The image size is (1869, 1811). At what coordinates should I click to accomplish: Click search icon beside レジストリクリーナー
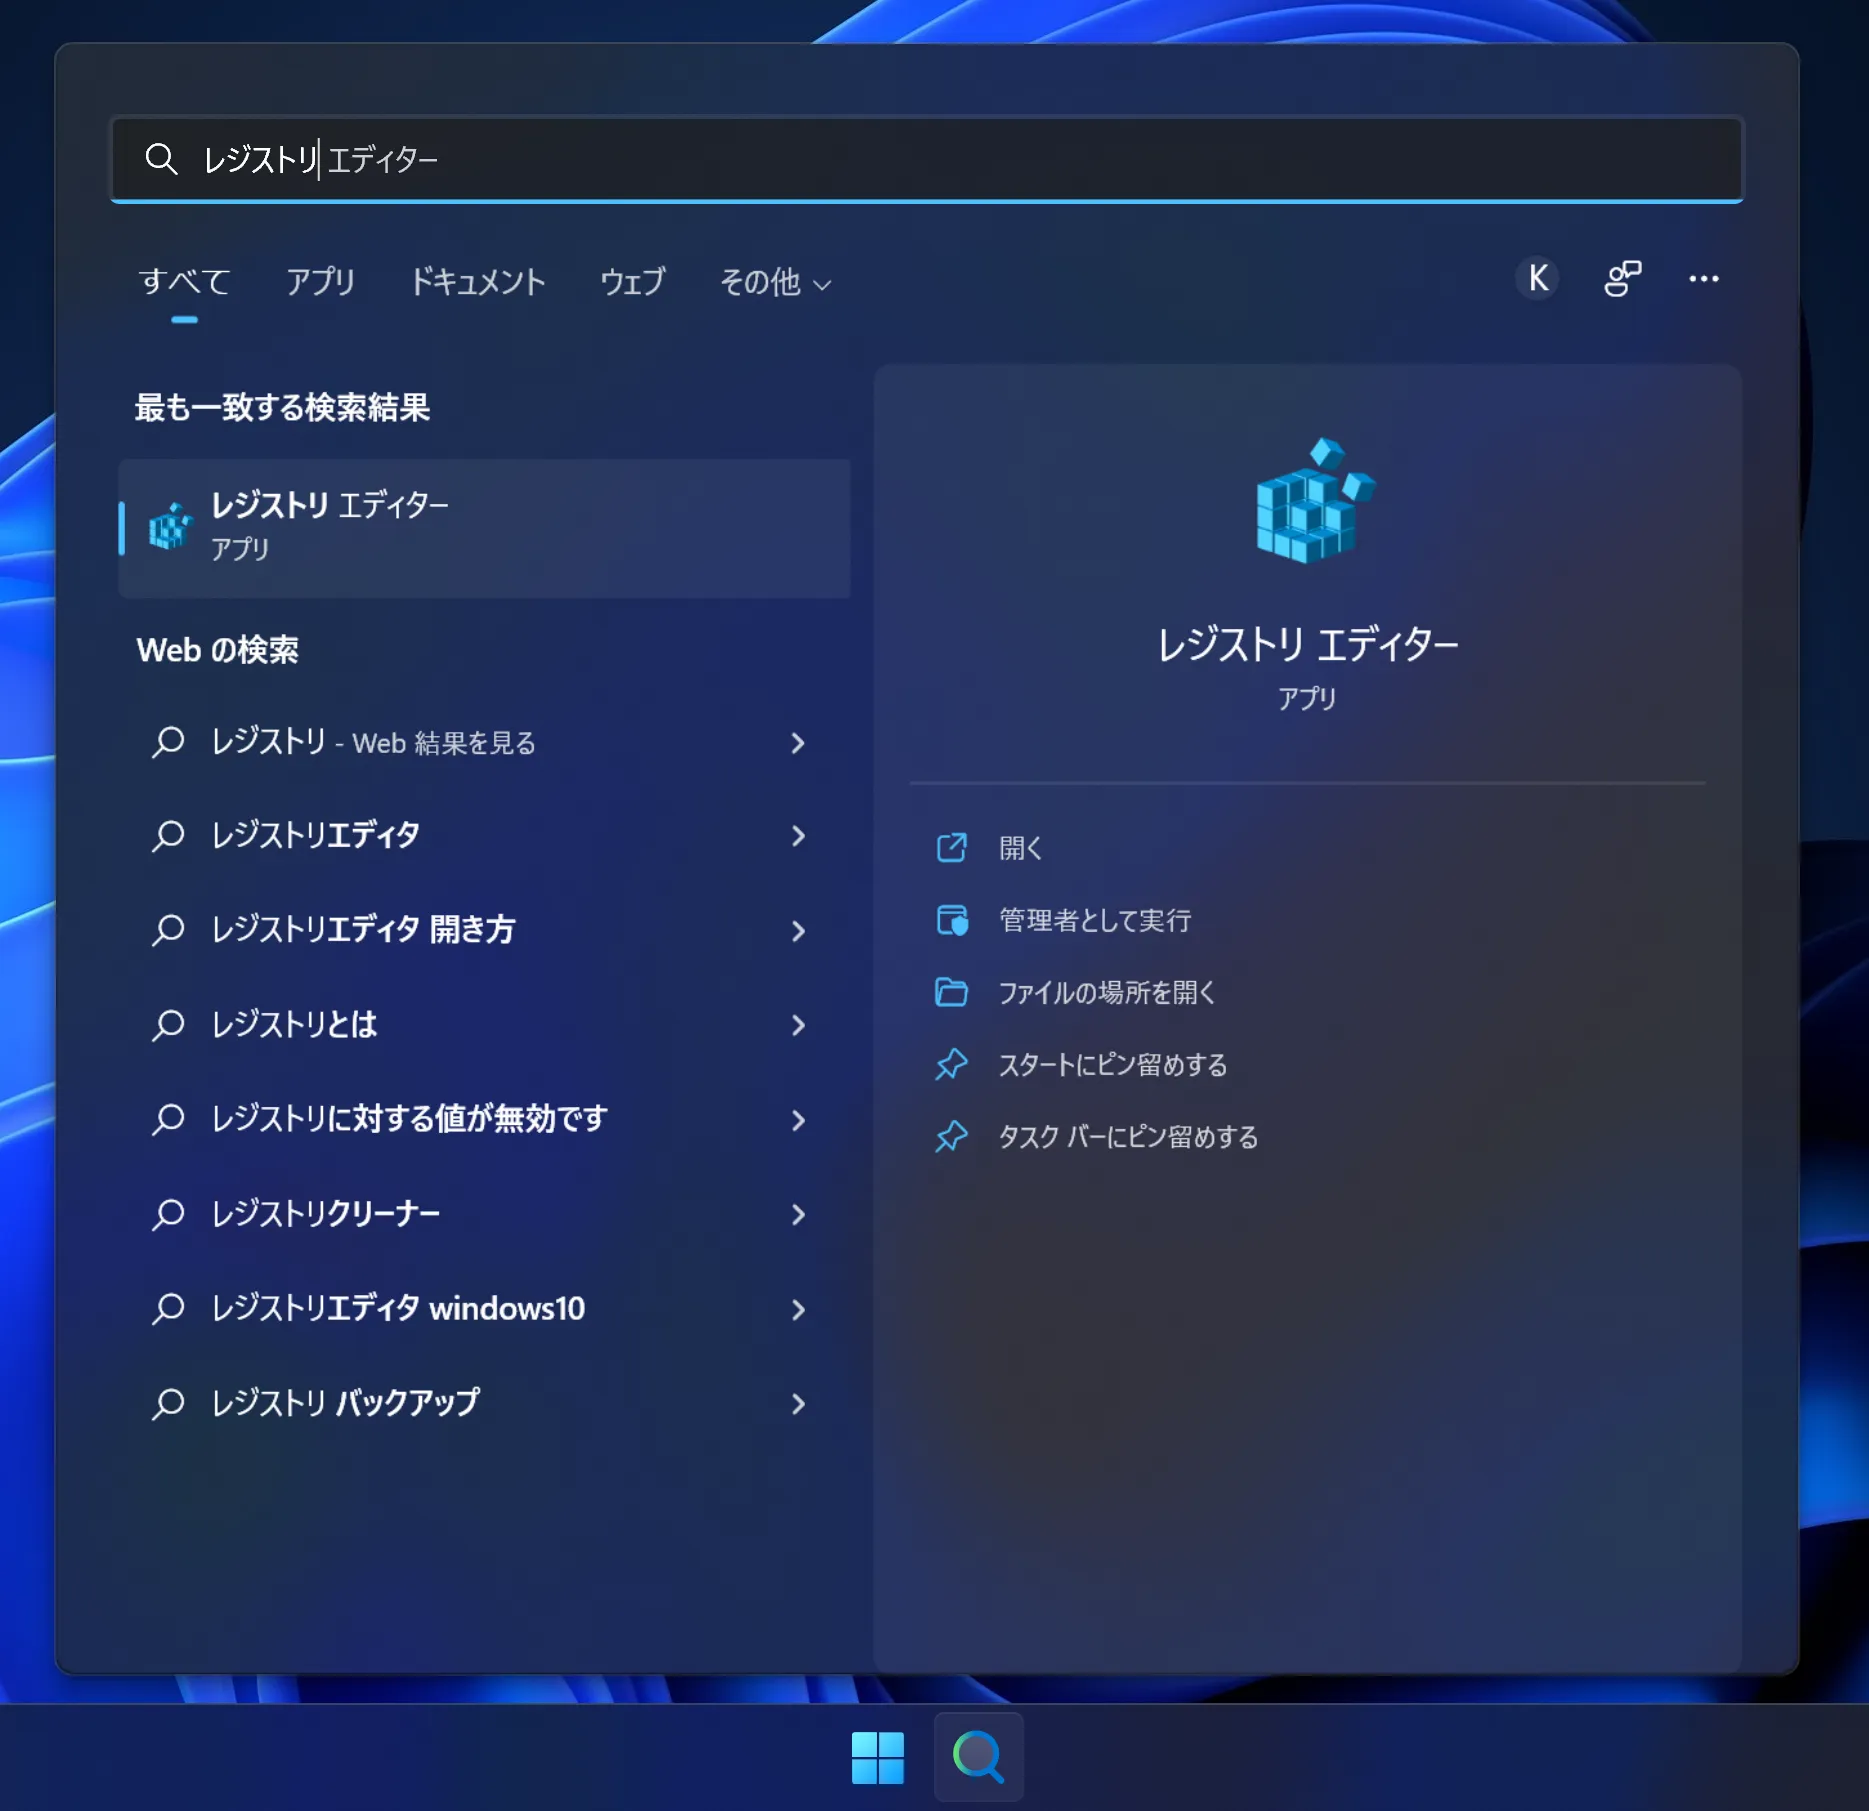(x=168, y=1214)
